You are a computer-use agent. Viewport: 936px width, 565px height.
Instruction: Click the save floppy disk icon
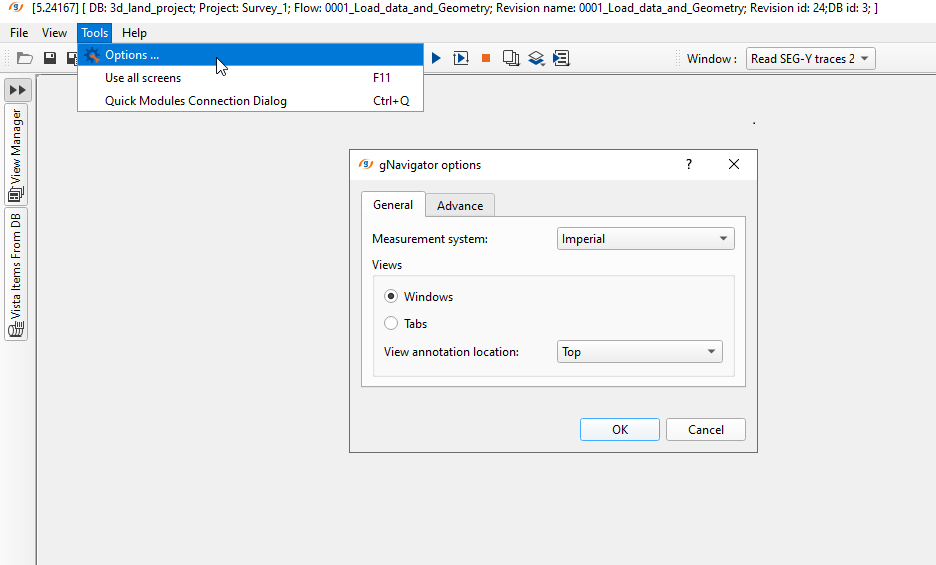[x=50, y=58]
